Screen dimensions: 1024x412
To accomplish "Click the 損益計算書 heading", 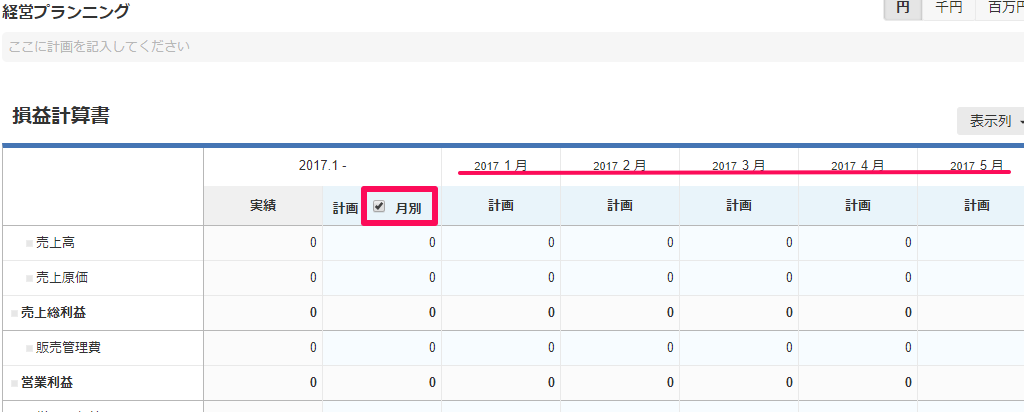I will (x=61, y=116).
